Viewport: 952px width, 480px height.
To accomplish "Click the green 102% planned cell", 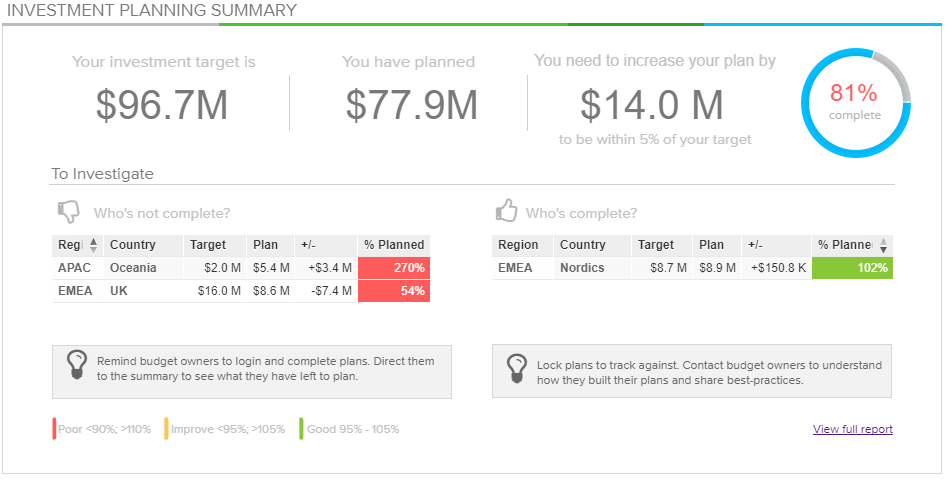I will [852, 268].
